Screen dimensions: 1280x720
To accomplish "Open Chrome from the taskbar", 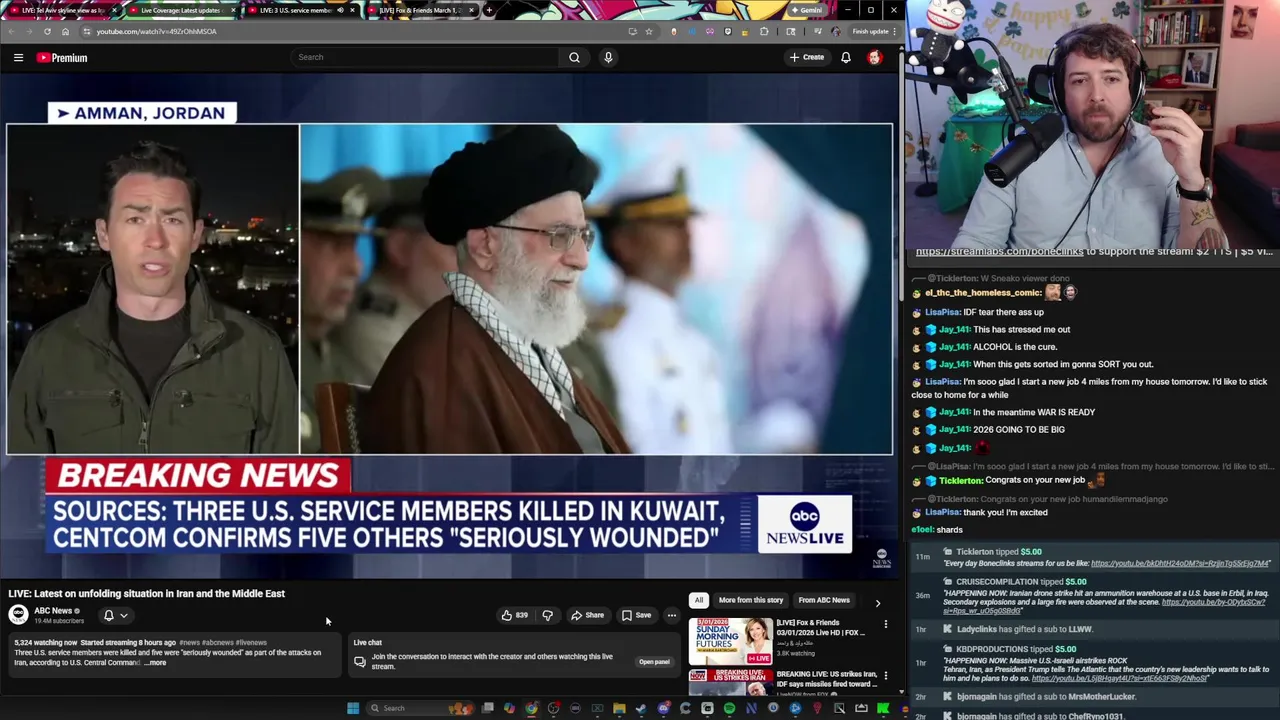I will coord(531,708).
